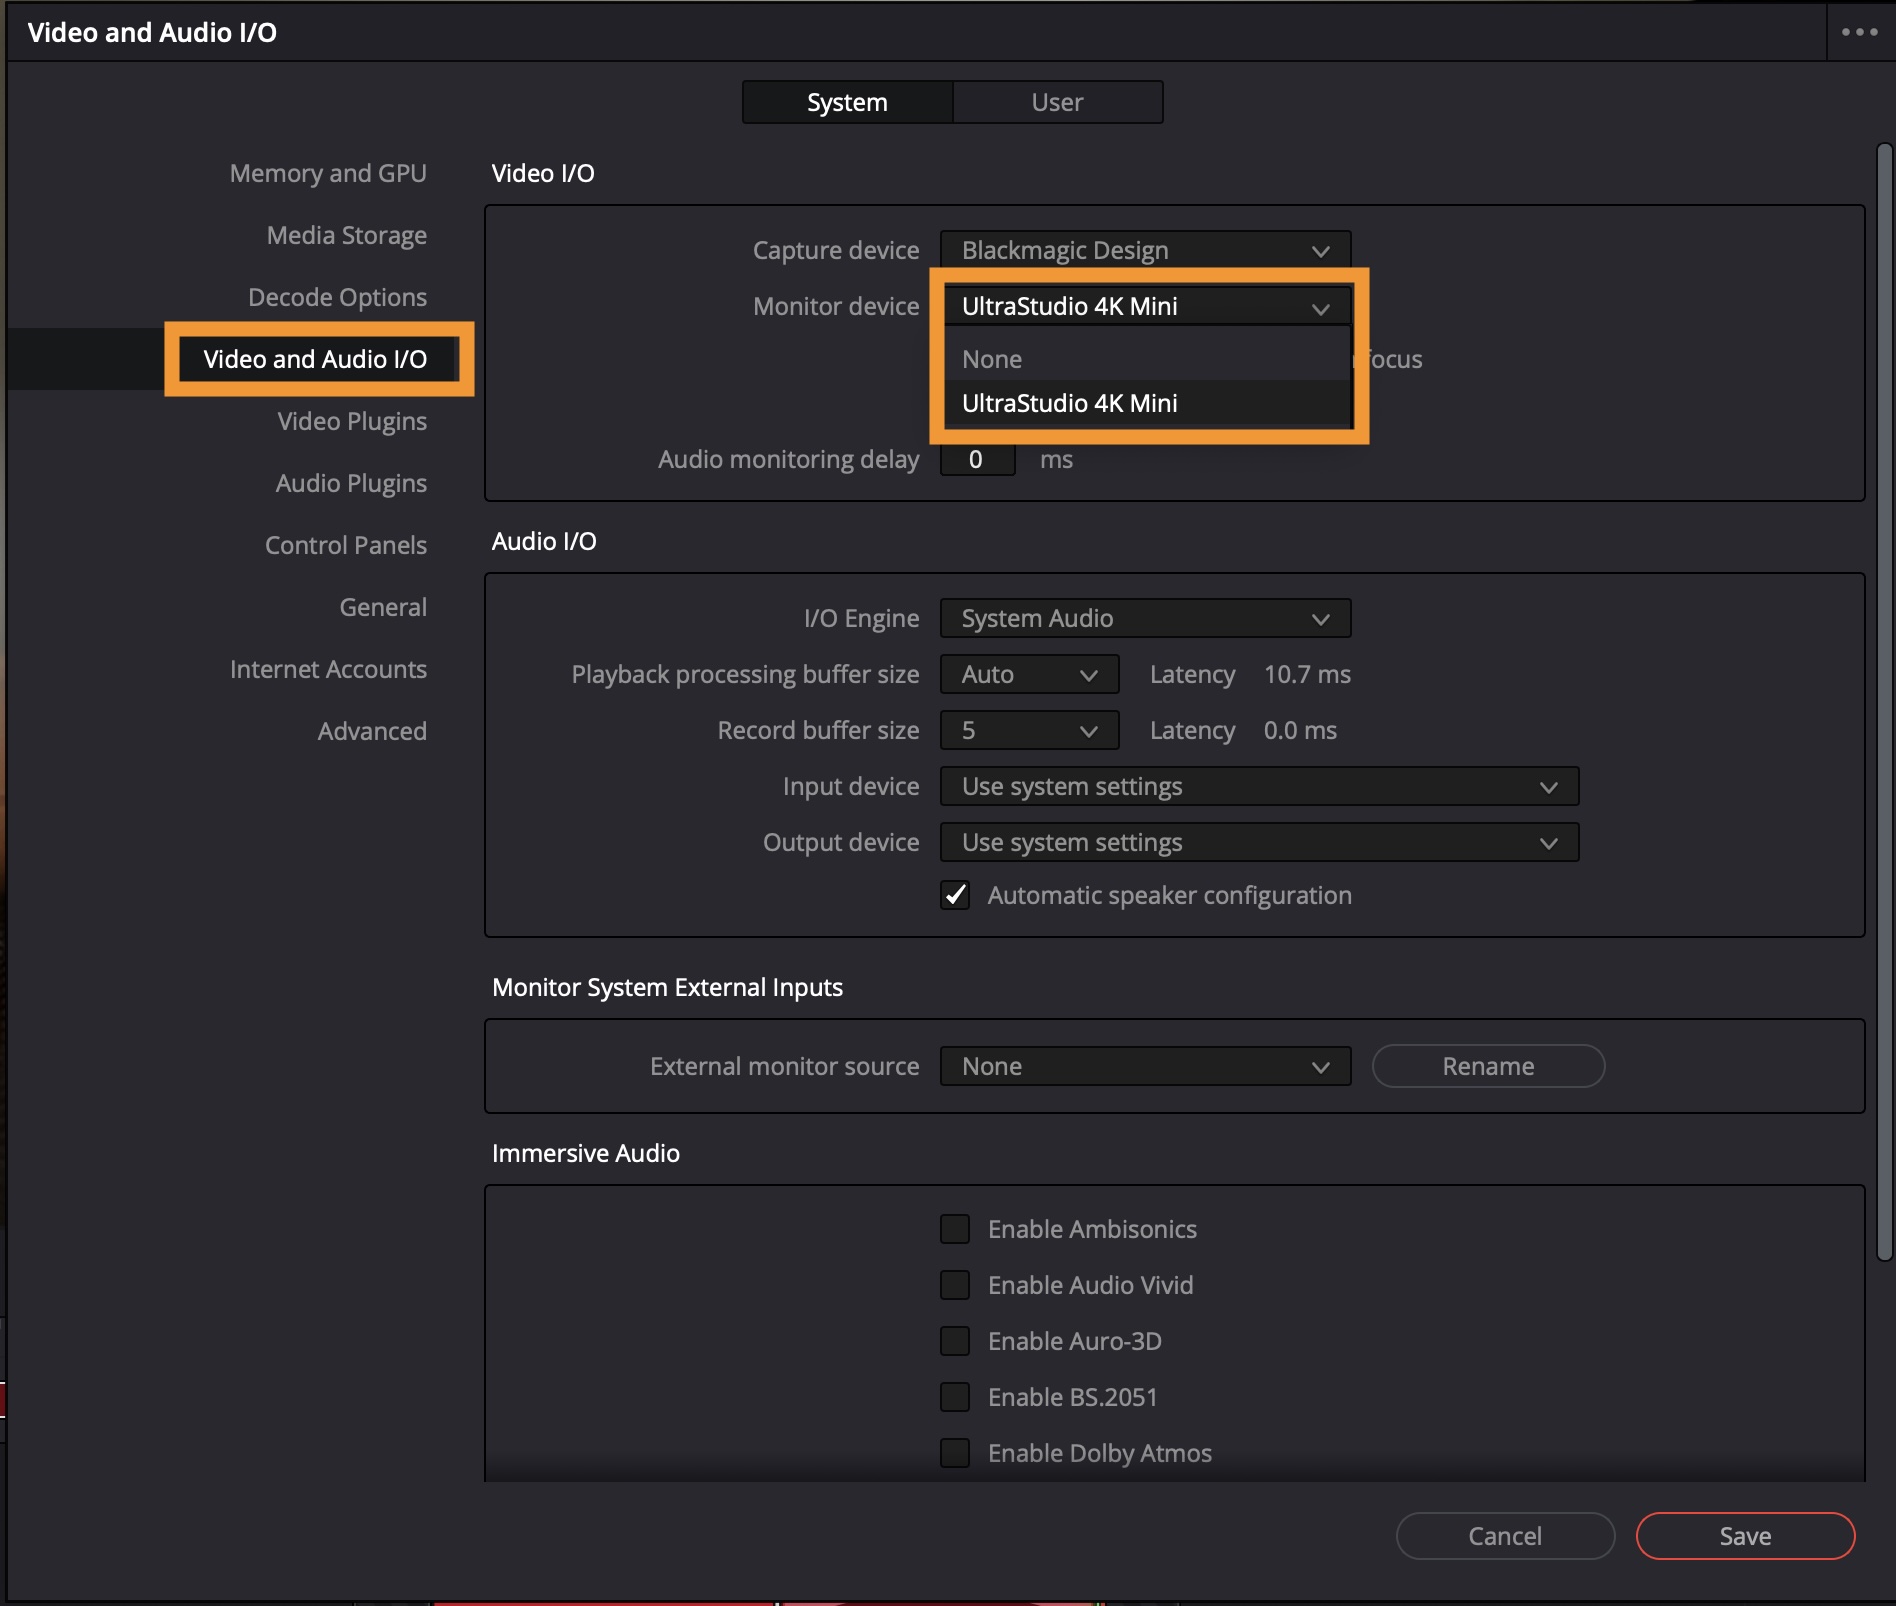Choose UltraStudio 4K Mini list option
1896x1606 pixels.
click(1145, 403)
